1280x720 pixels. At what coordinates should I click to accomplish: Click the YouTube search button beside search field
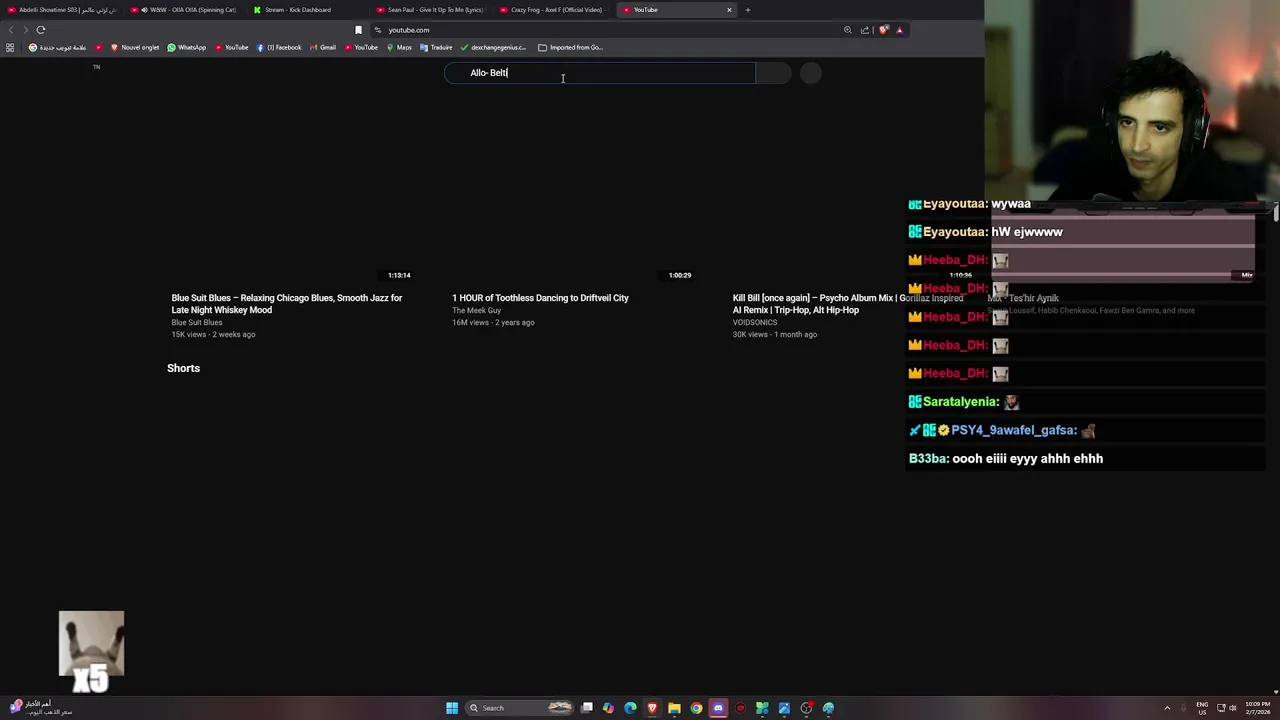[773, 73]
